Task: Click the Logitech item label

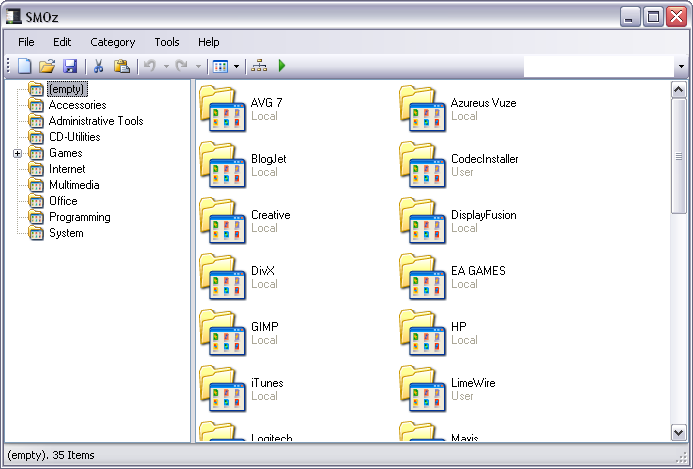Action: point(271,438)
